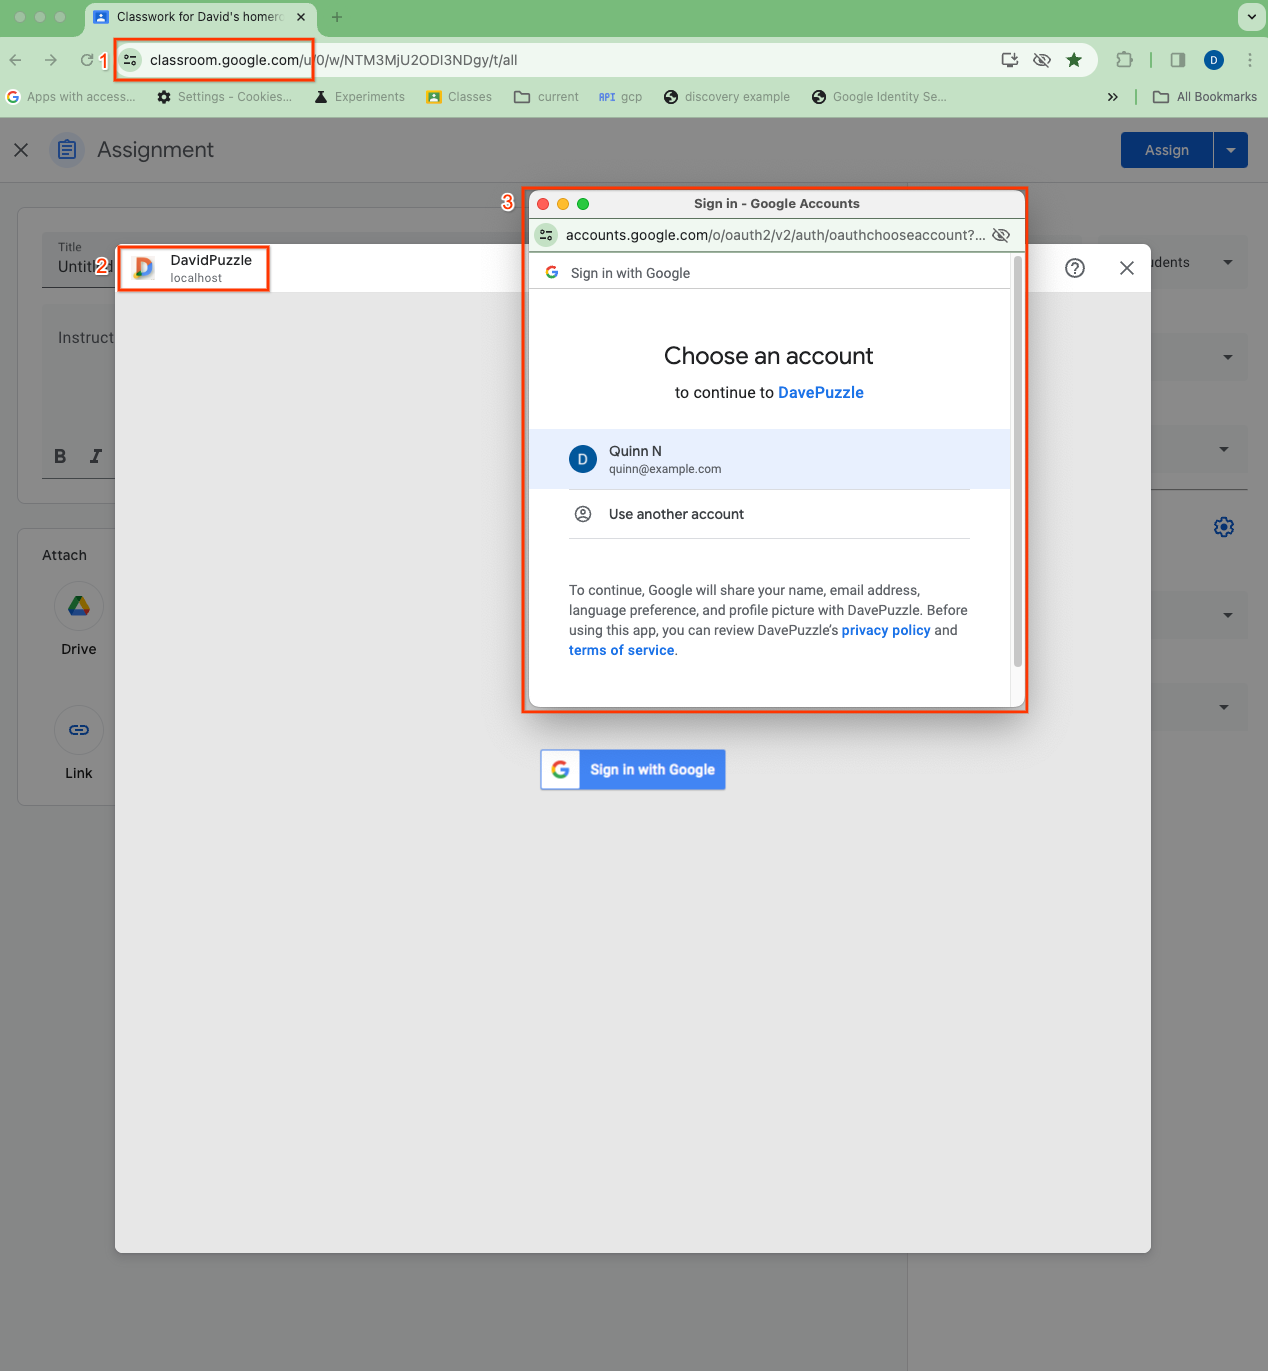Click the install page icon in address bar
Image resolution: width=1268 pixels, height=1371 pixels.
tap(1009, 60)
